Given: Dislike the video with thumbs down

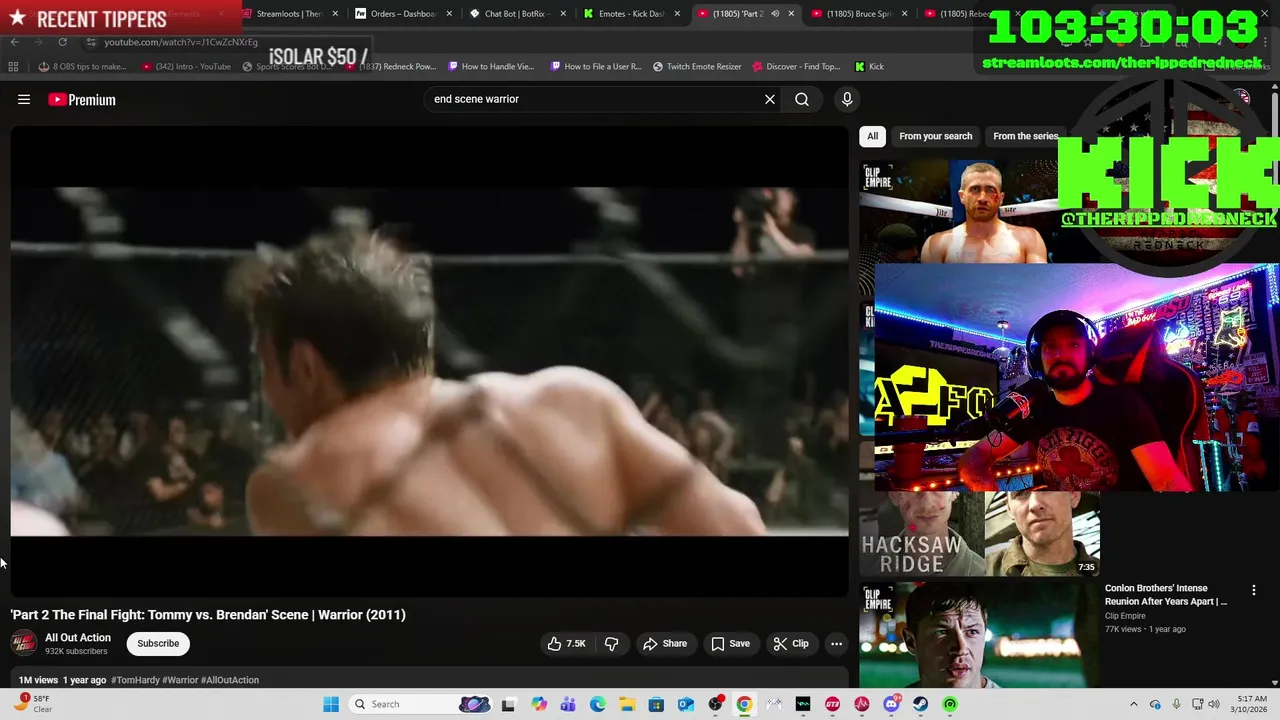Looking at the screenshot, I should point(611,644).
